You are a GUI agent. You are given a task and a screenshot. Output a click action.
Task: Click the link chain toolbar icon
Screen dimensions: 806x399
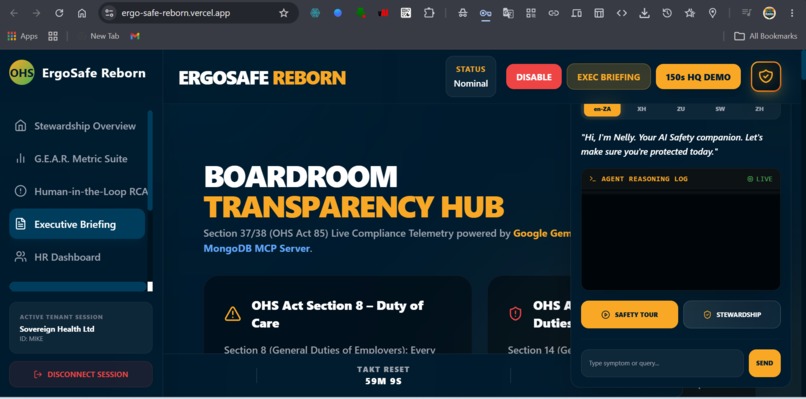554,13
